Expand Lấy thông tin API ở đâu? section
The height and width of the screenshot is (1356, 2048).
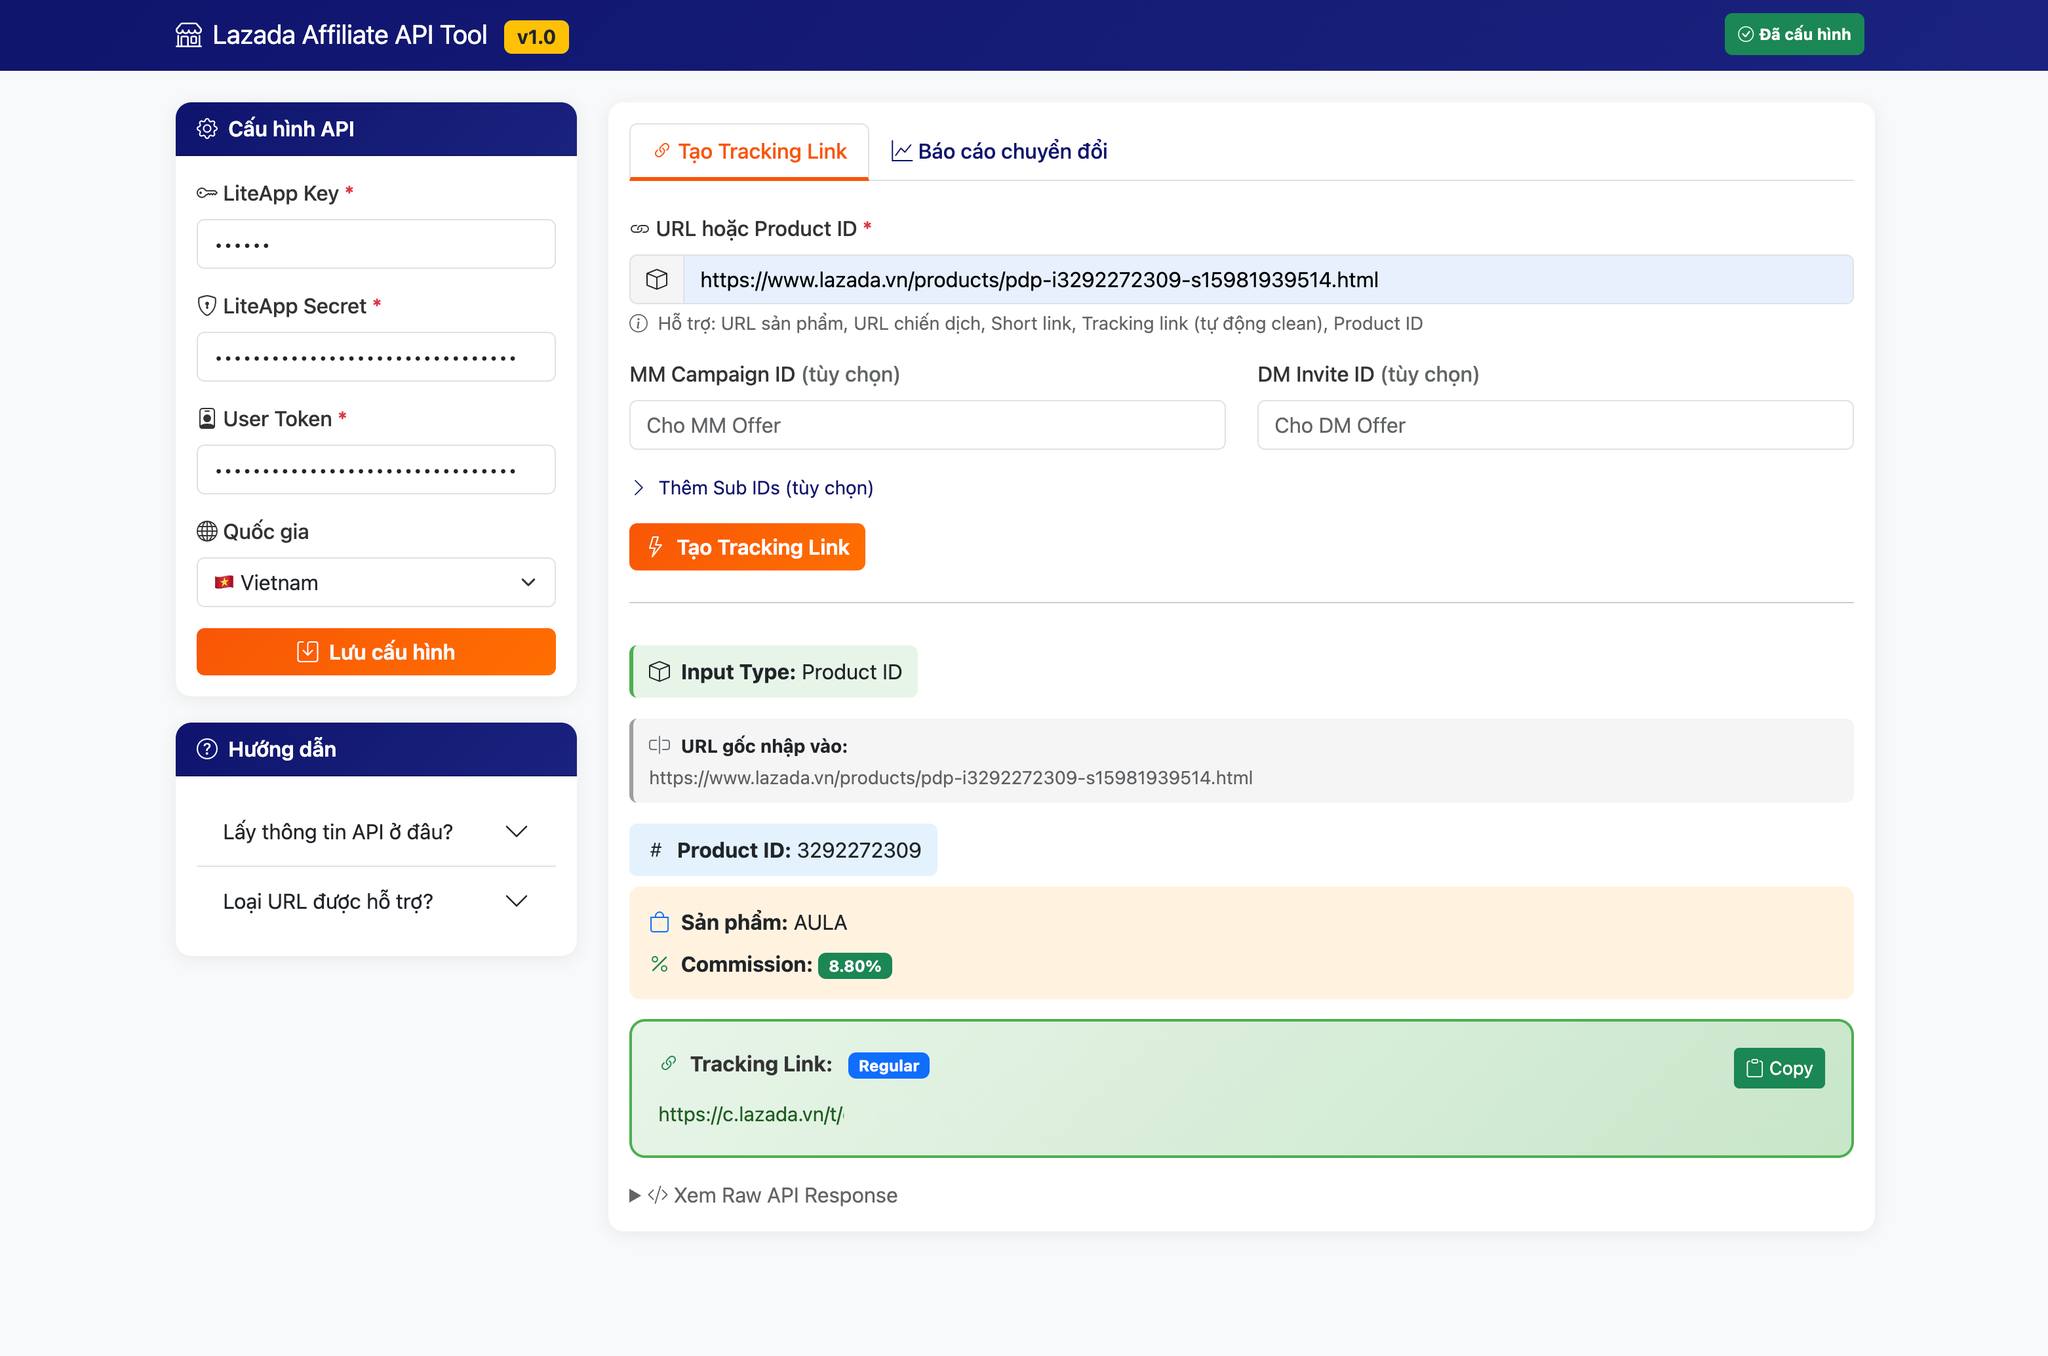click(376, 832)
